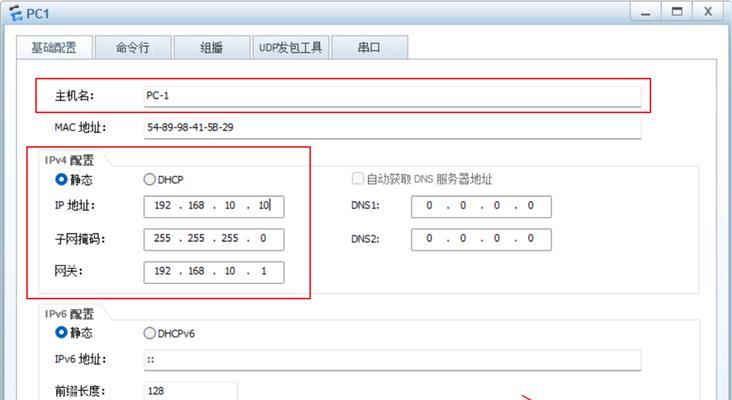Close the PC1 window
This screenshot has width=732, height=400.
coord(708,12)
